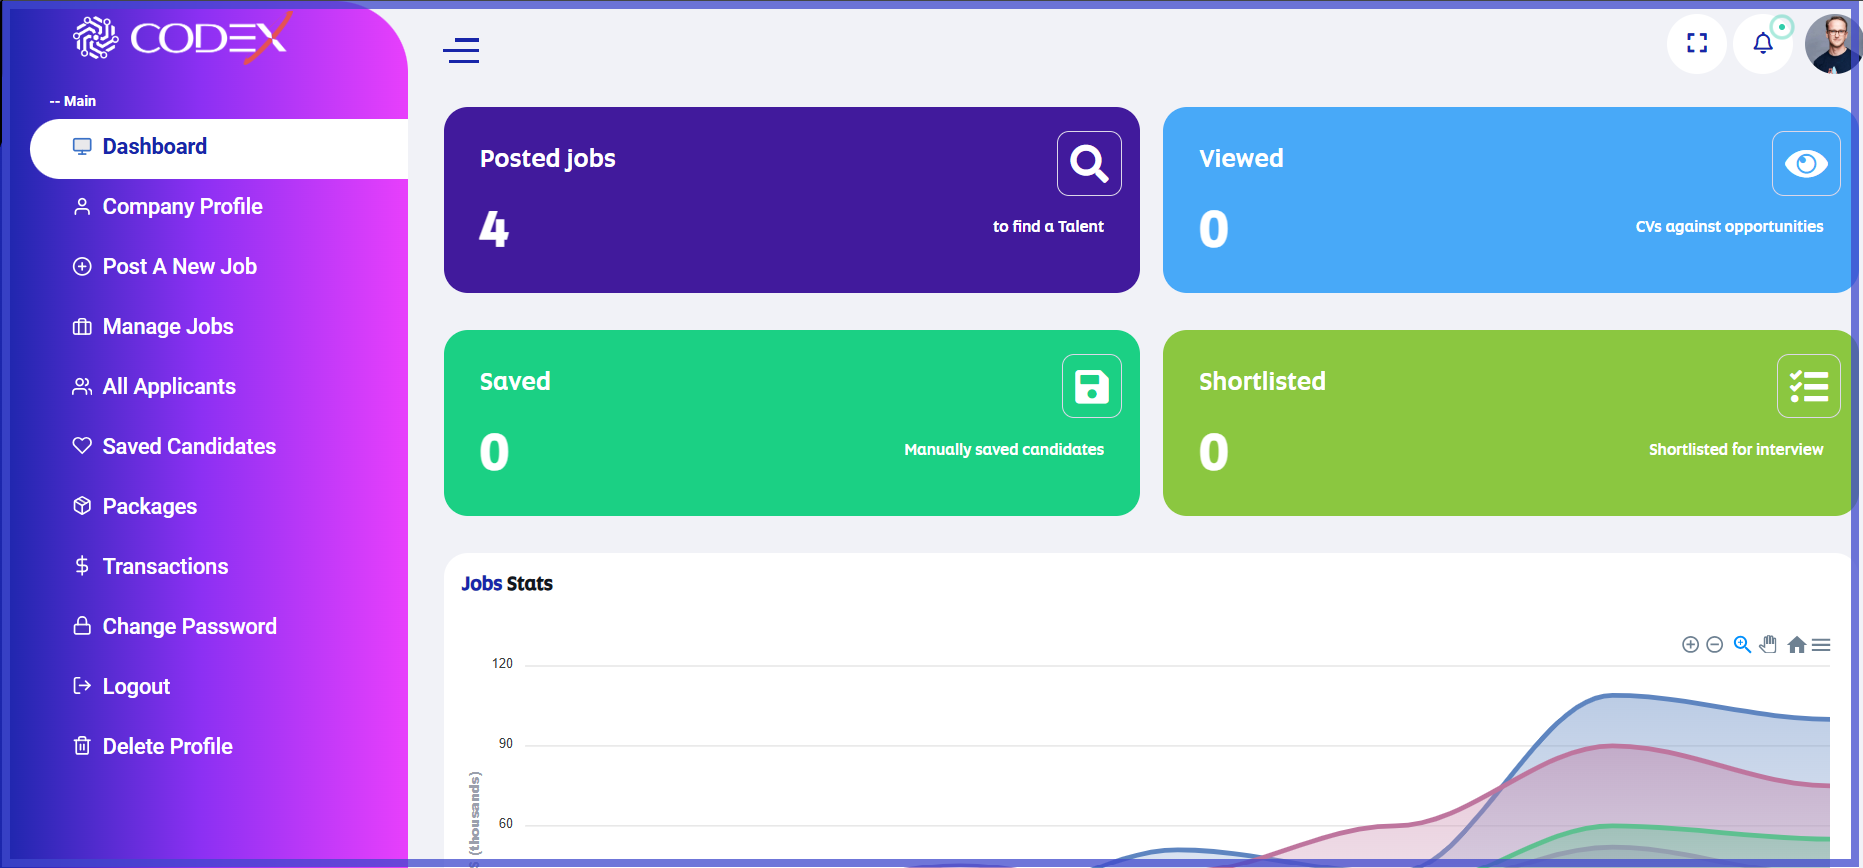Open the user profile avatar
This screenshot has height=868, width=1863.
[x=1833, y=44]
